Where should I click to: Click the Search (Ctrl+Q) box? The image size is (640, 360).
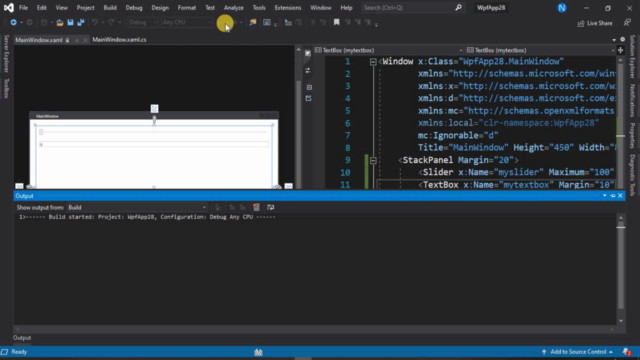(x=412, y=7)
